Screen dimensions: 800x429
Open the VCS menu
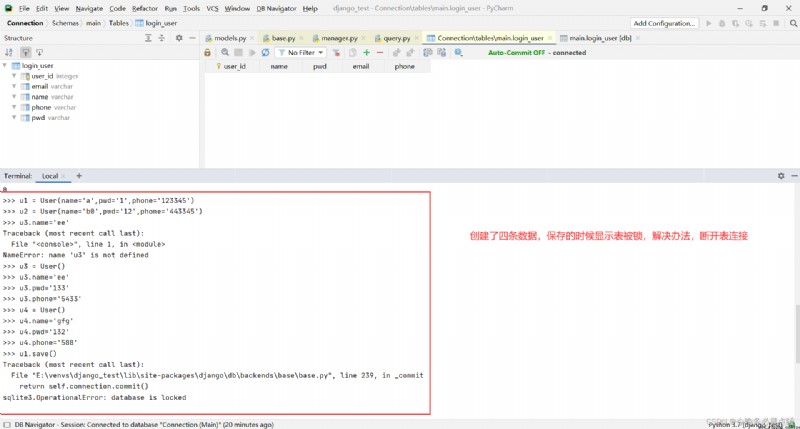(x=212, y=8)
